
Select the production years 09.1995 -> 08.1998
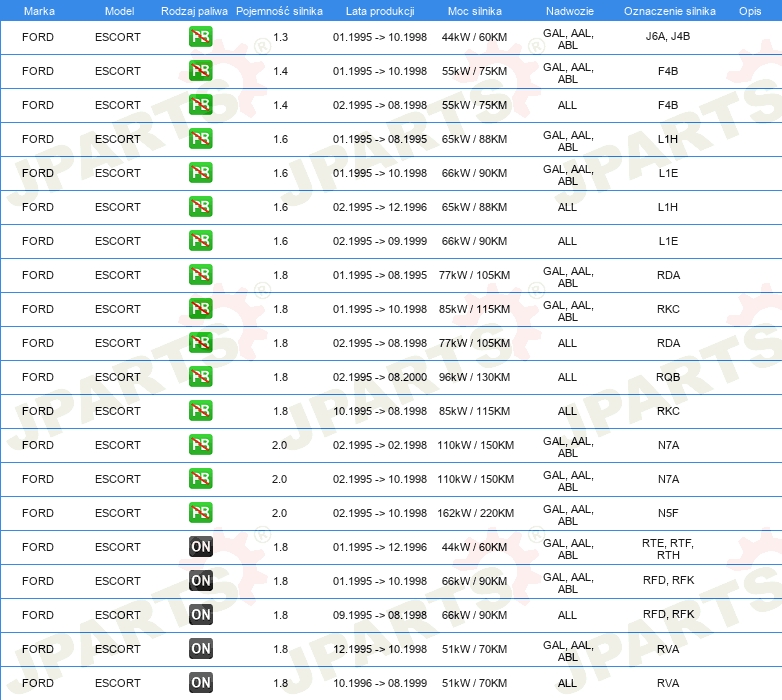pos(380,615)
